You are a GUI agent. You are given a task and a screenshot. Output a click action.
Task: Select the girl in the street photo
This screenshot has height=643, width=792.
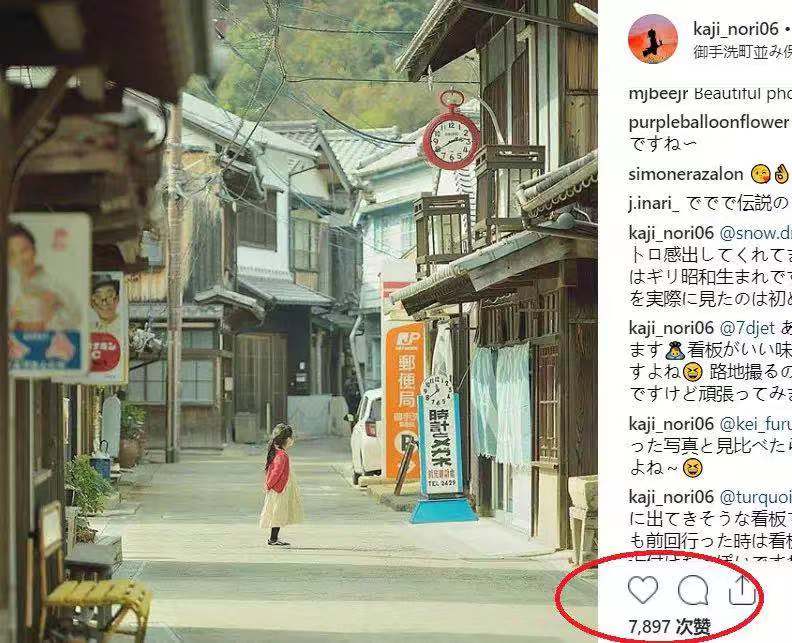(280, 485)
